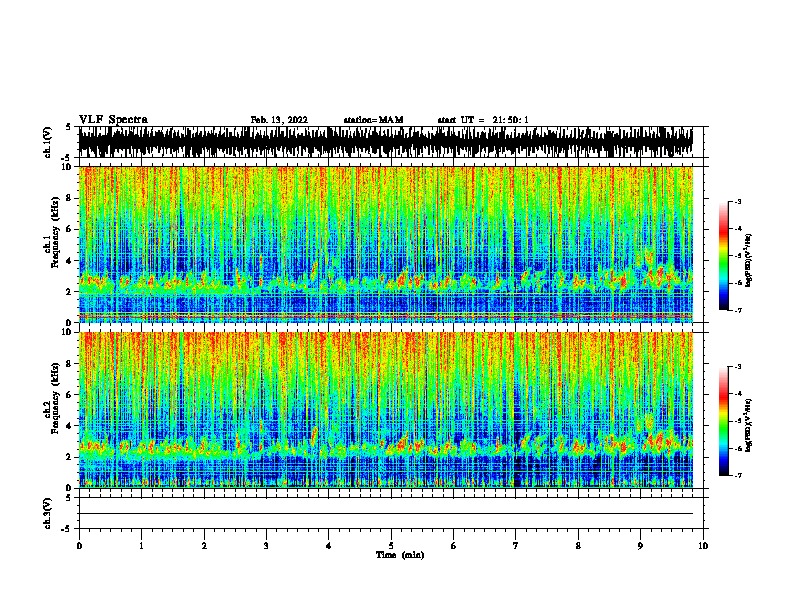Click the "ch.3(V)" axis label
The height and width of the screenshot is (612, 792).
[x=48, y=514]
